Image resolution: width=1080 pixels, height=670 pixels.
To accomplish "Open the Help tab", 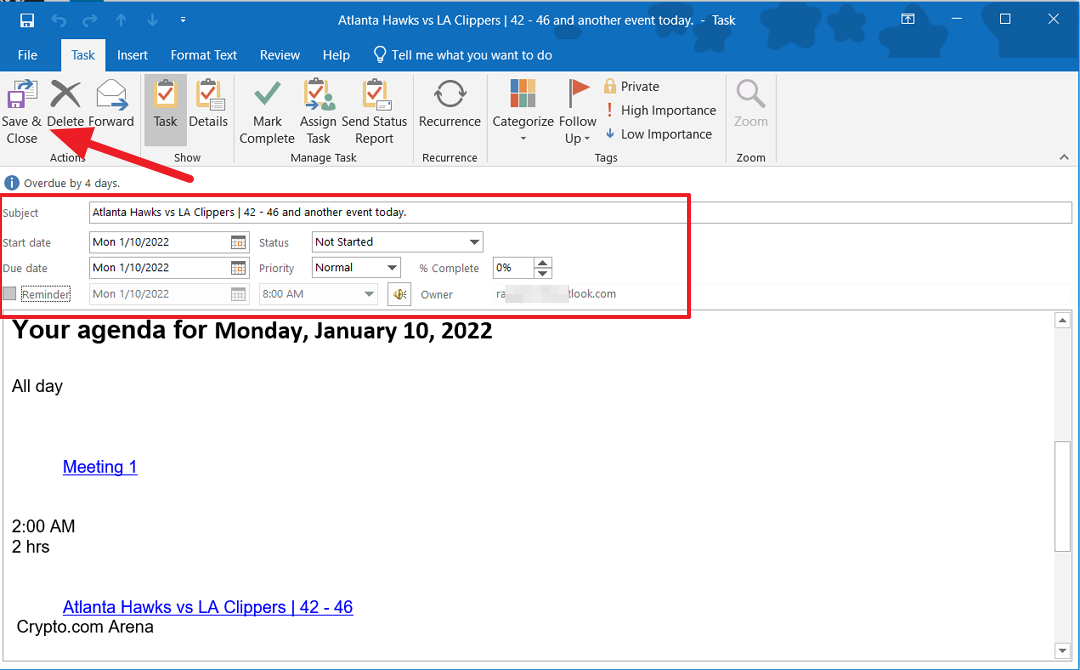I will (336, 55).
